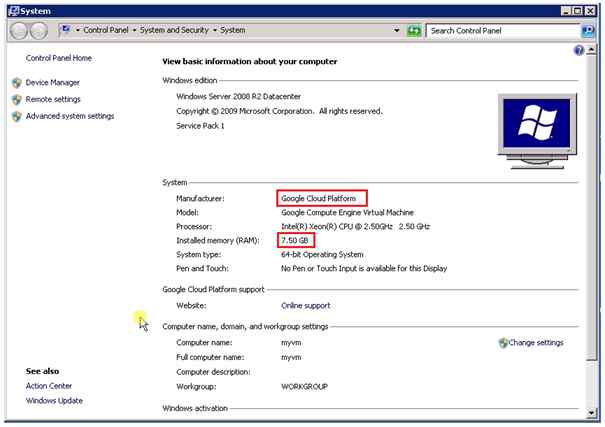Maximize the System window
Image resolution: width=605 pixels, height=427 pixels.
click(578, 11)
